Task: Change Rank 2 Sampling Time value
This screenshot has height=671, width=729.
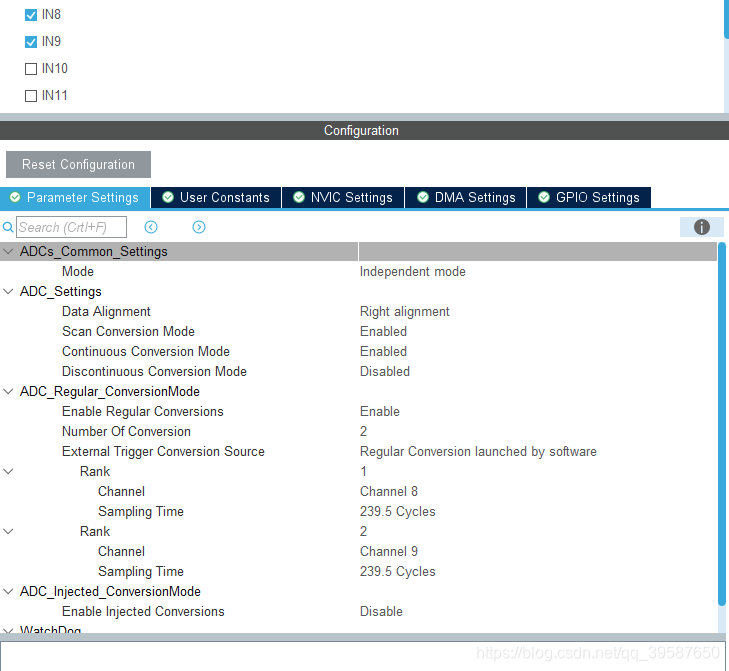Action: coord(398,571)
